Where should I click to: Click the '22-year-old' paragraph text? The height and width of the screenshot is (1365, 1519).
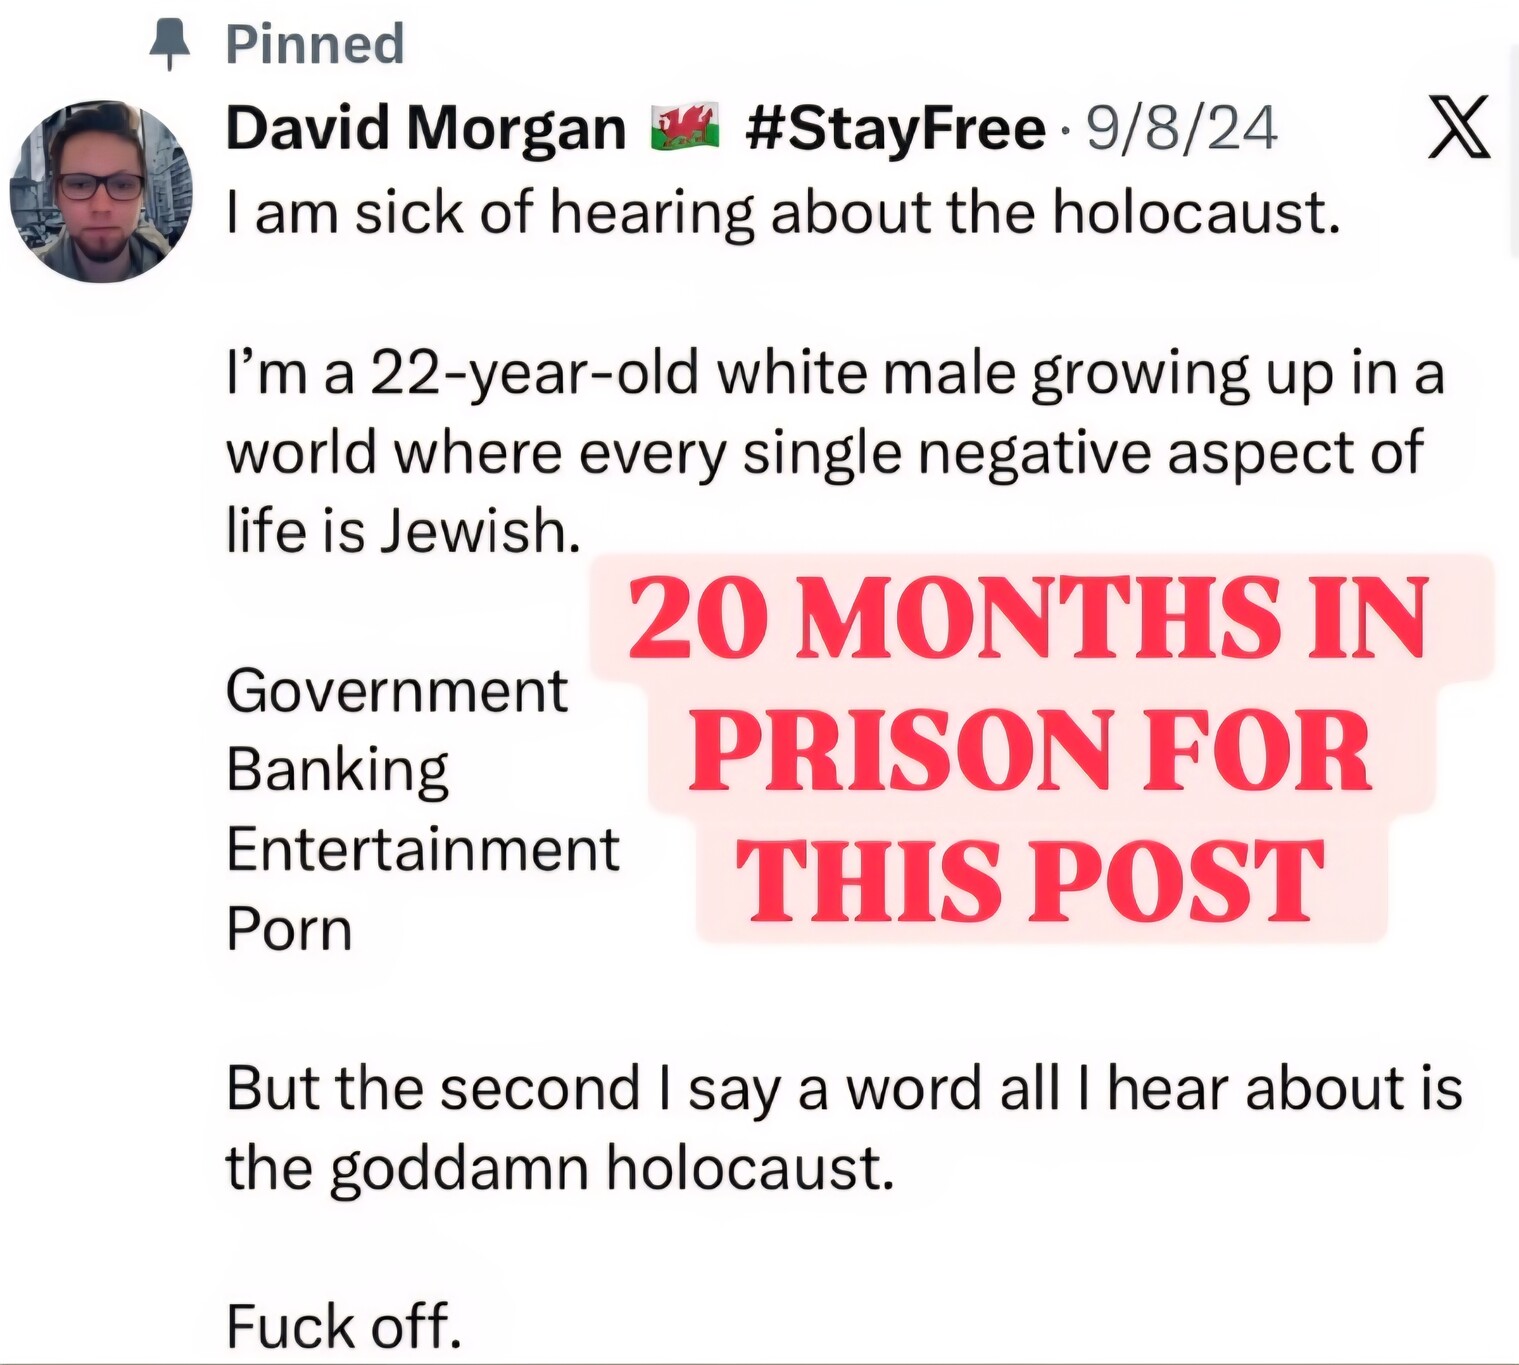tap(835, 451)
